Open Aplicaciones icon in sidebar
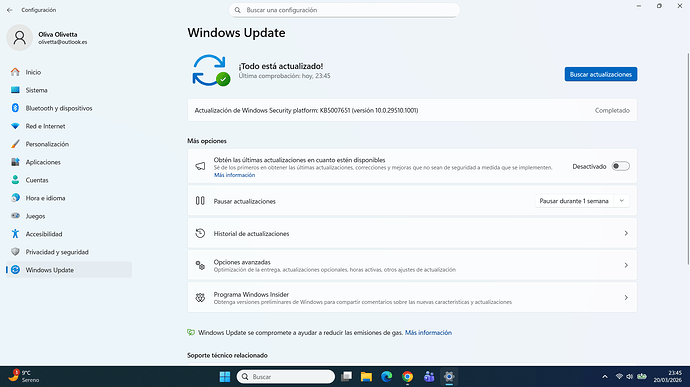 click(15, 162)
